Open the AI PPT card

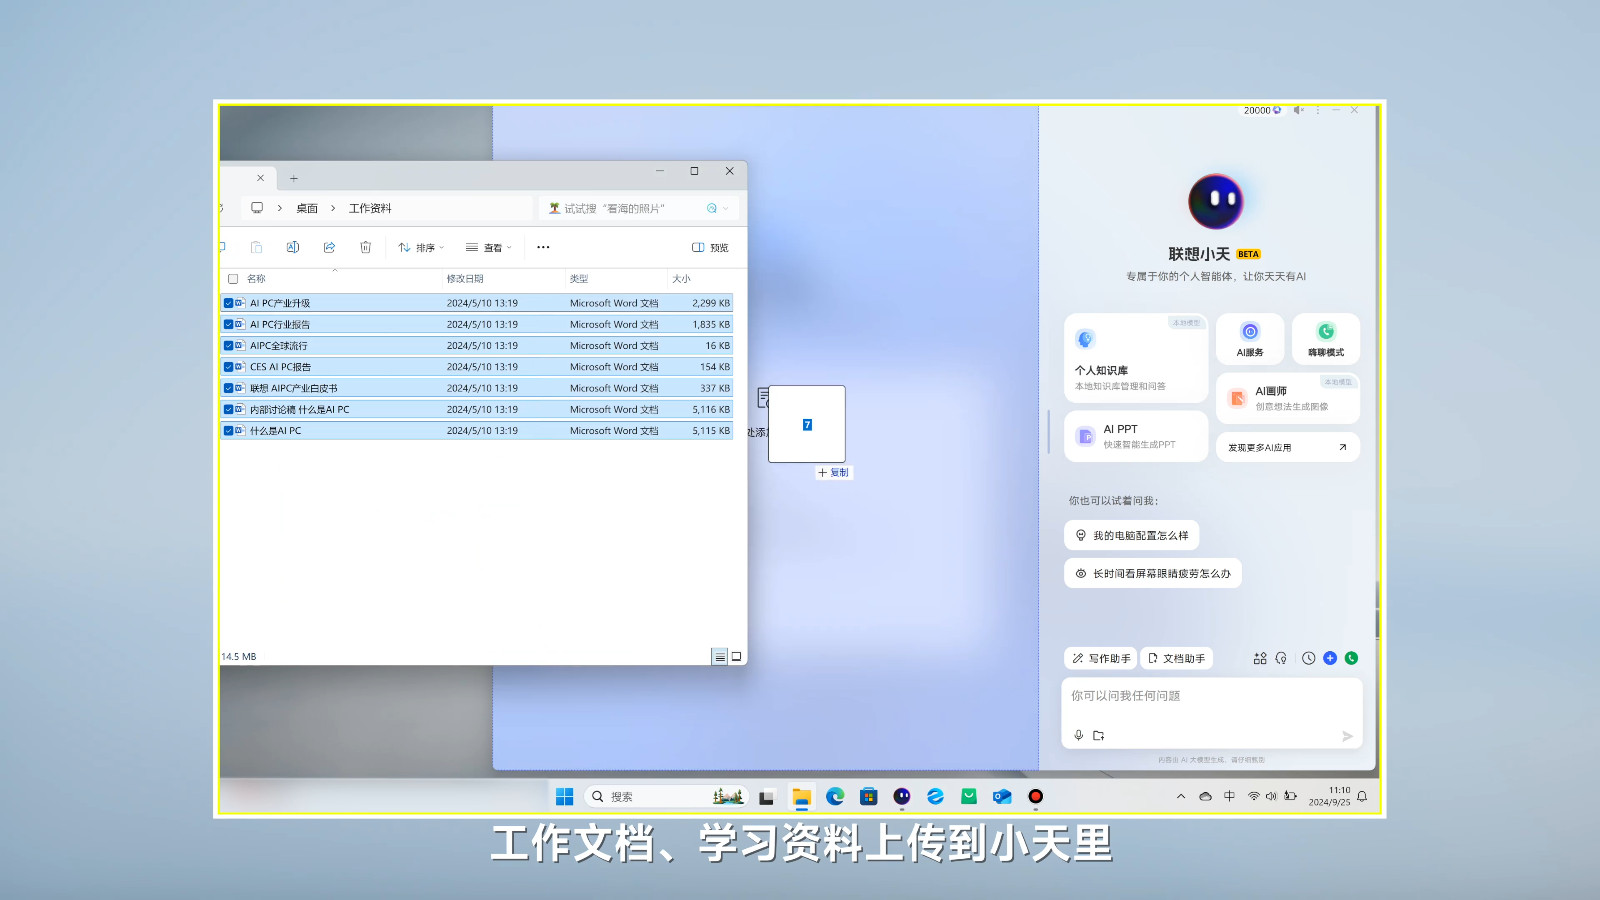click(x=1136, y=436)
